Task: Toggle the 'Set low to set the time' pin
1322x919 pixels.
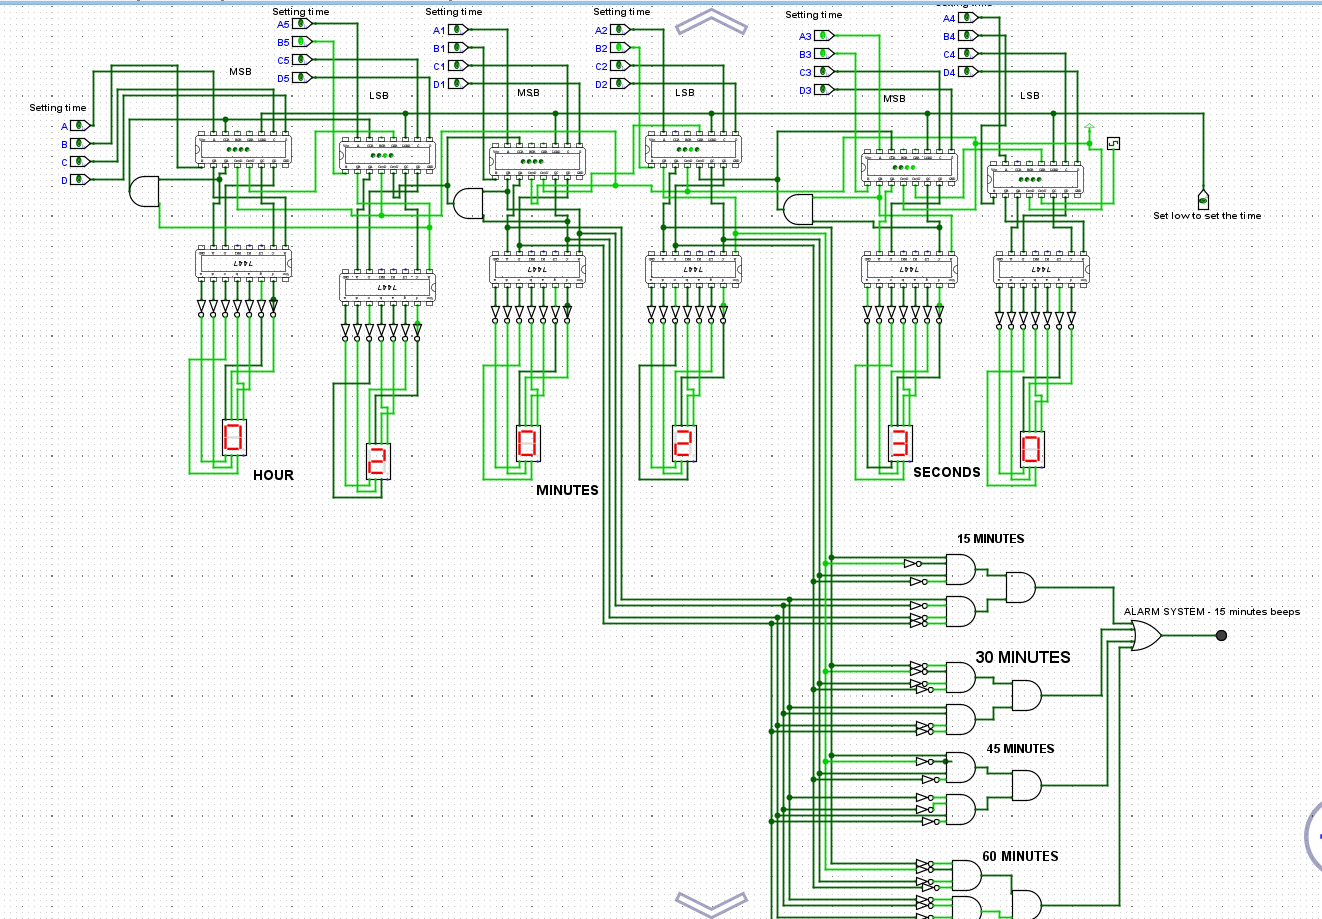Action: 1203,198
